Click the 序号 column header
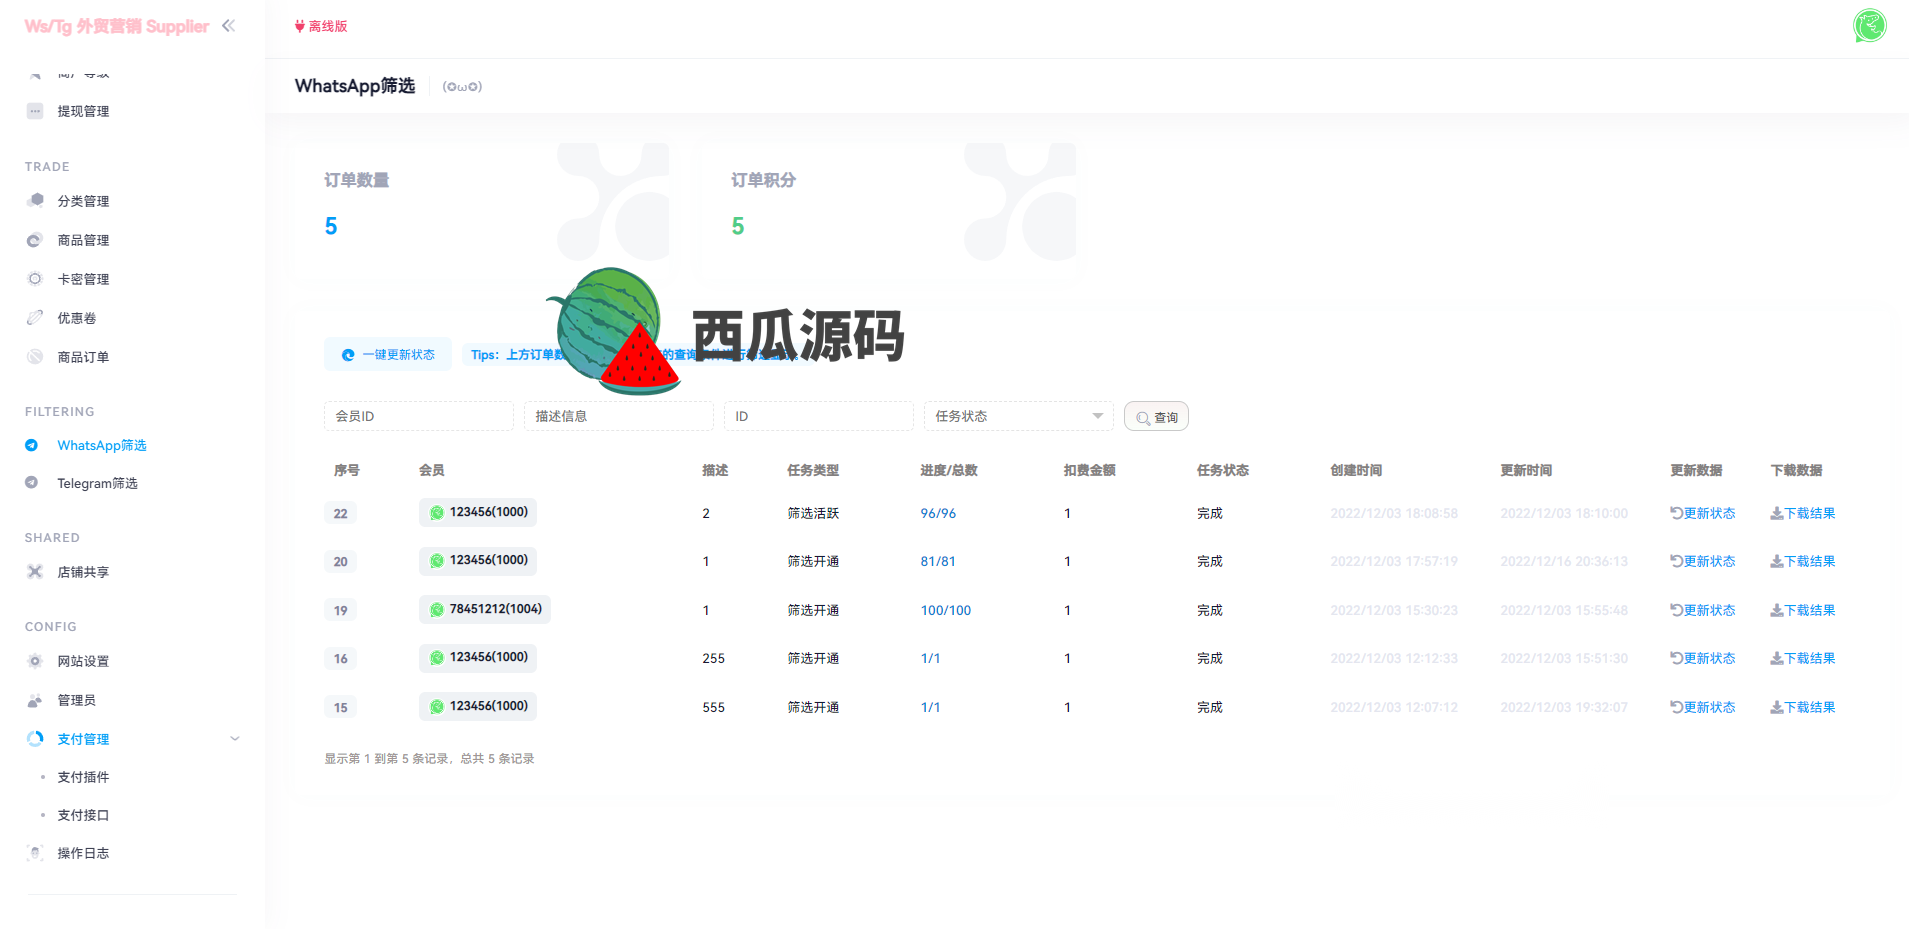 (x=347, y=470)
